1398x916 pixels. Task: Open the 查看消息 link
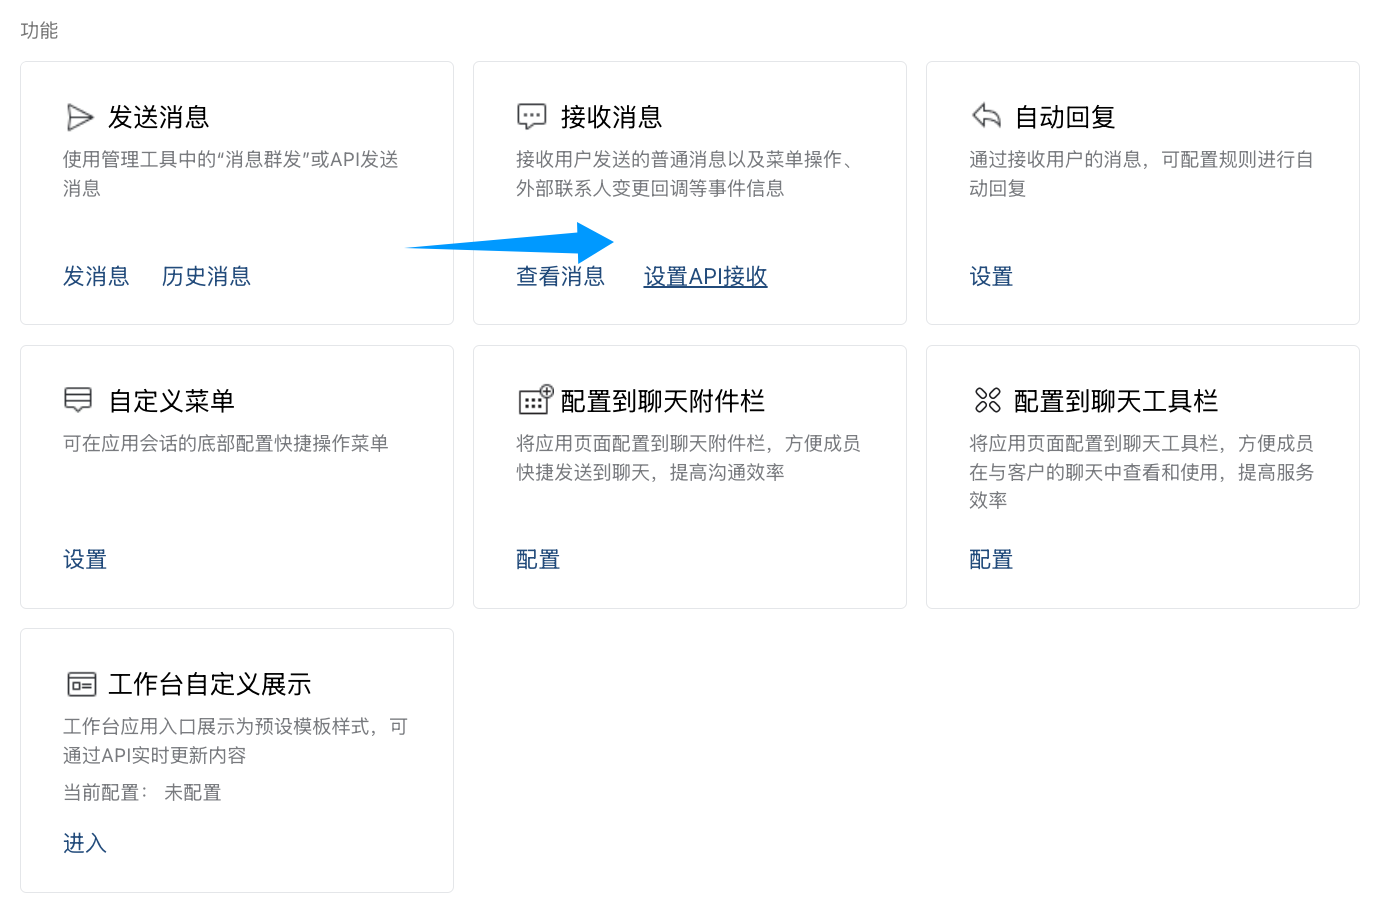(560, 276)
